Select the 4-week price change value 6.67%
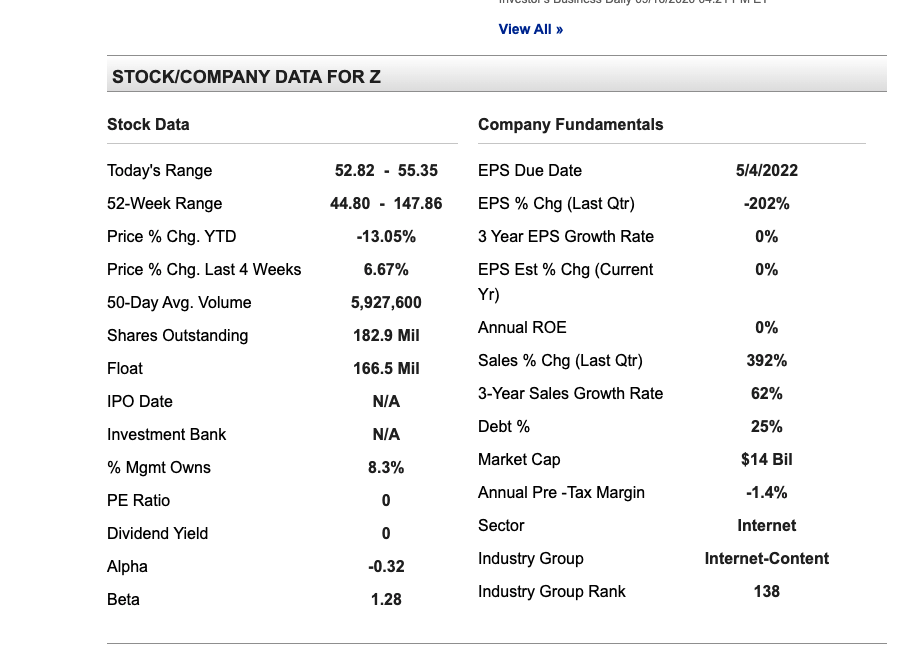This screenshot has width=900, height=646. 386,269
